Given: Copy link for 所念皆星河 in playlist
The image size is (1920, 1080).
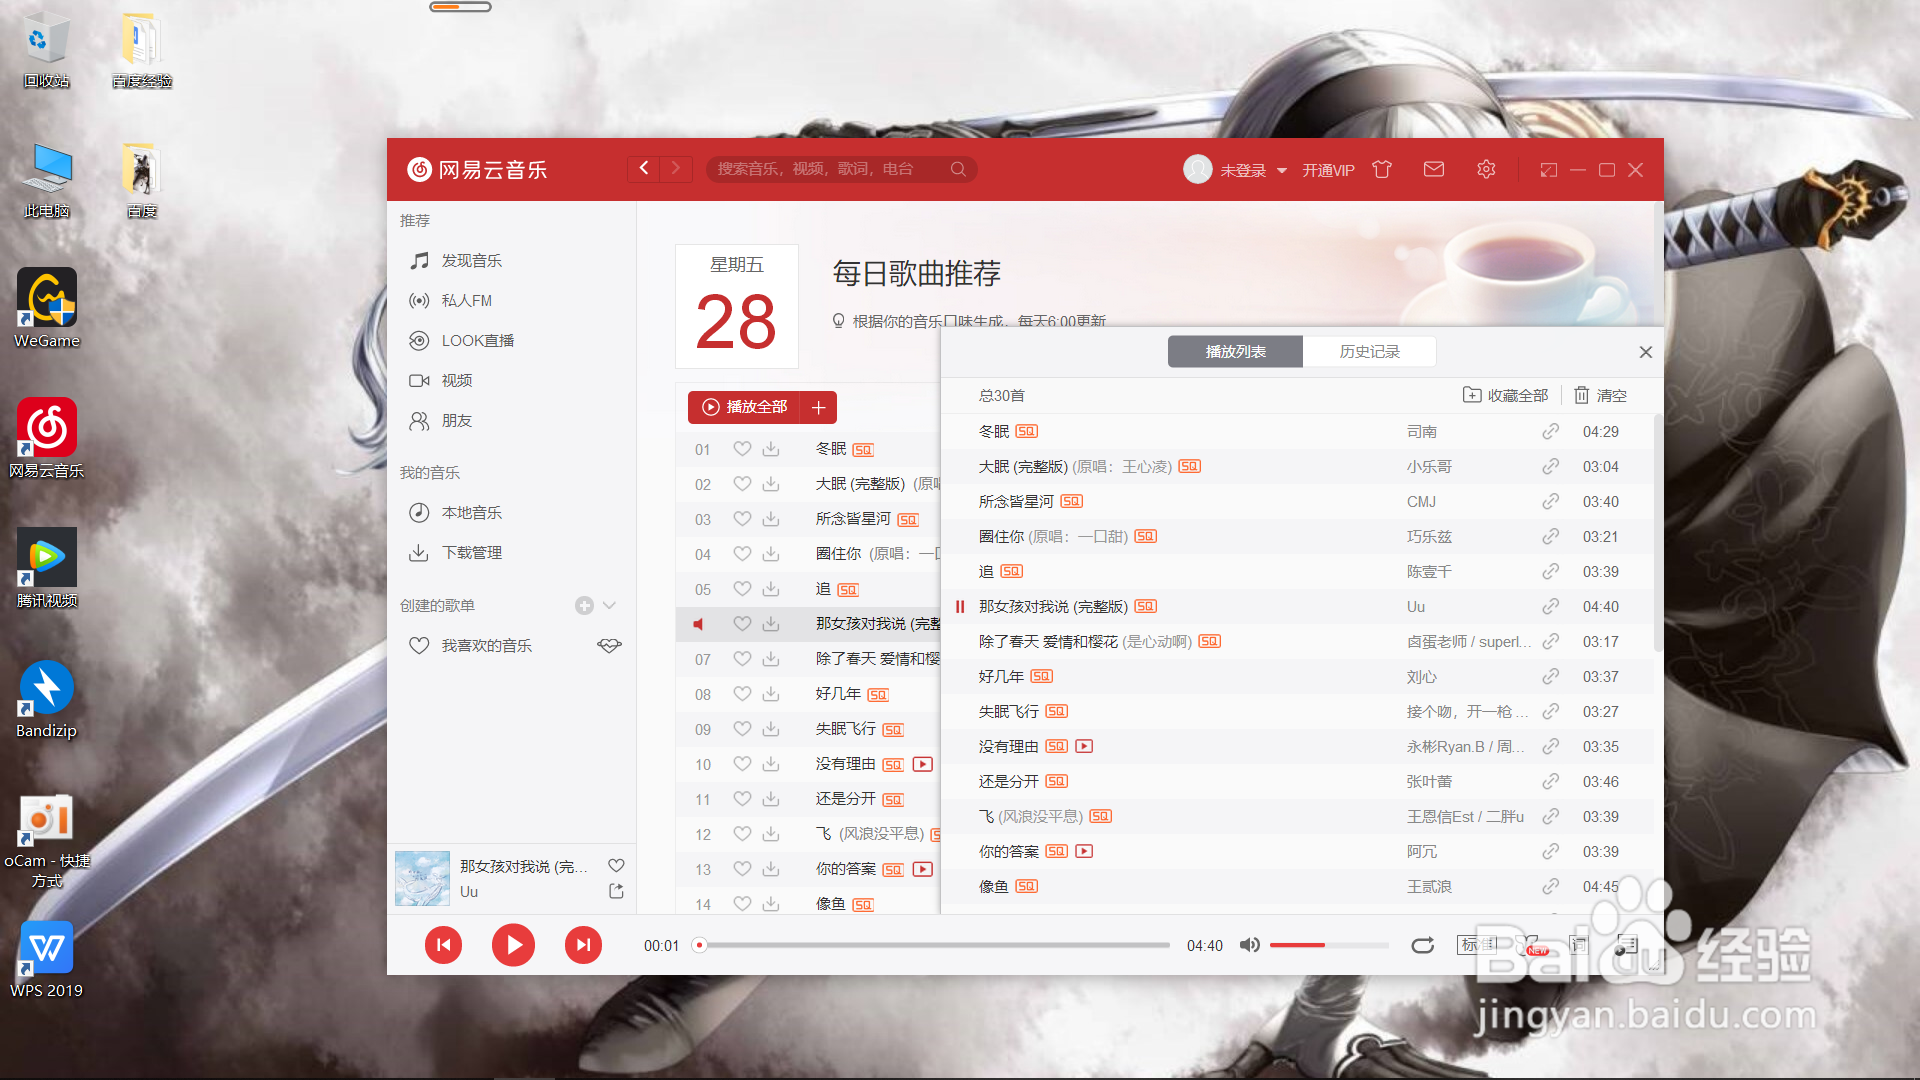Looking at the screenshot, I should coord(1550,502).
